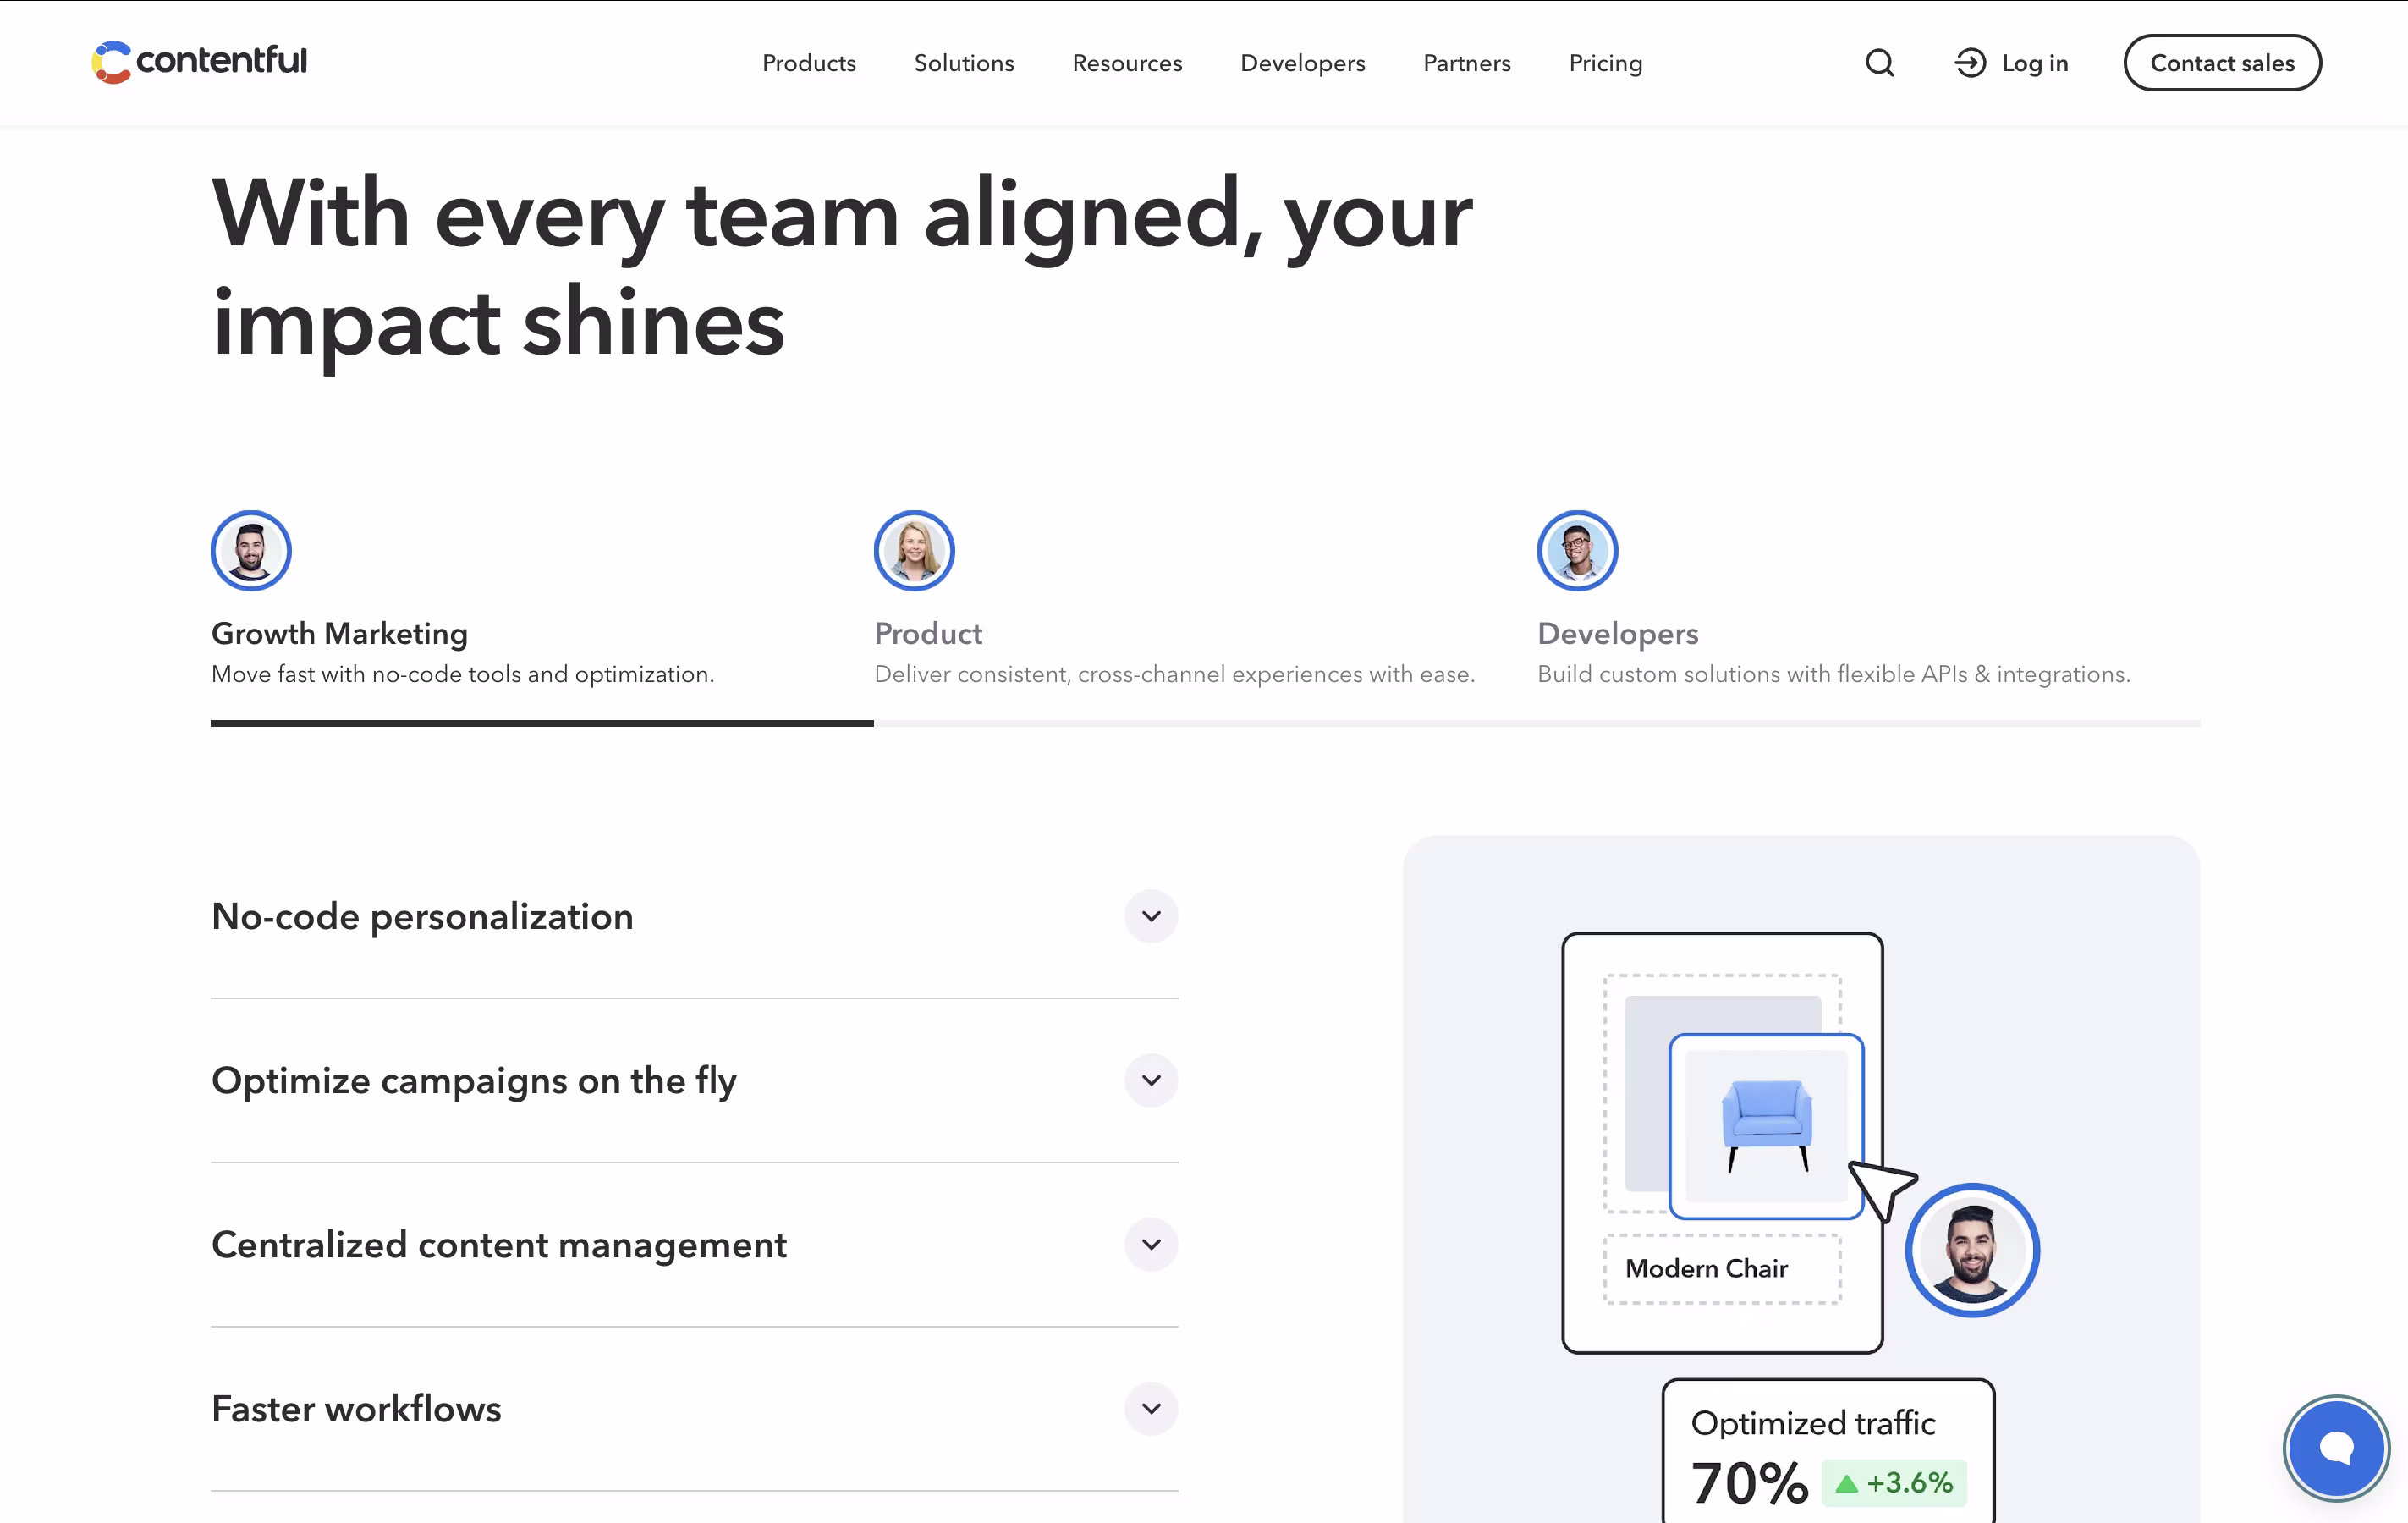
Task: Go to the Pricing page
Action: pos(1605,63)
